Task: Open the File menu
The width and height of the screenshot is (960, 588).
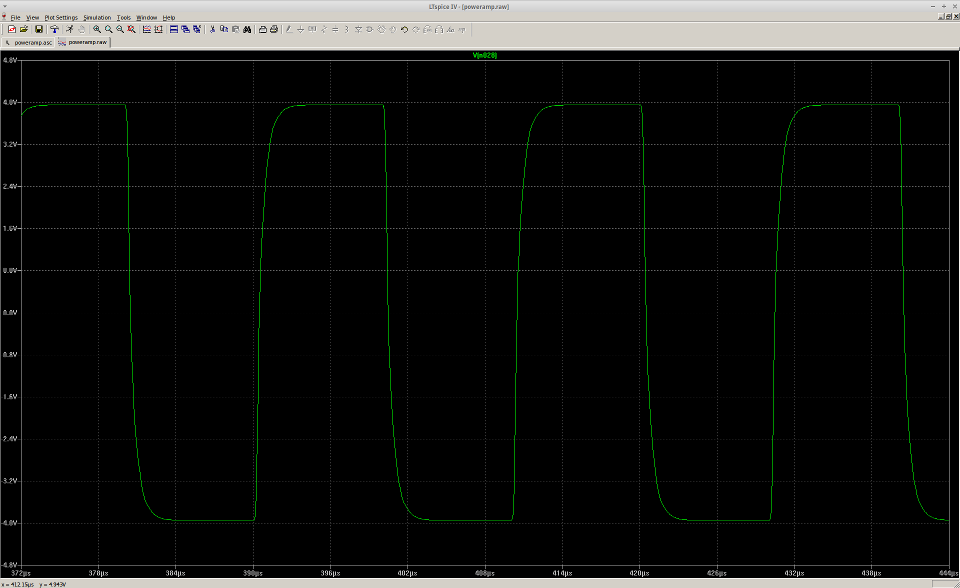Action: point(15,17)
